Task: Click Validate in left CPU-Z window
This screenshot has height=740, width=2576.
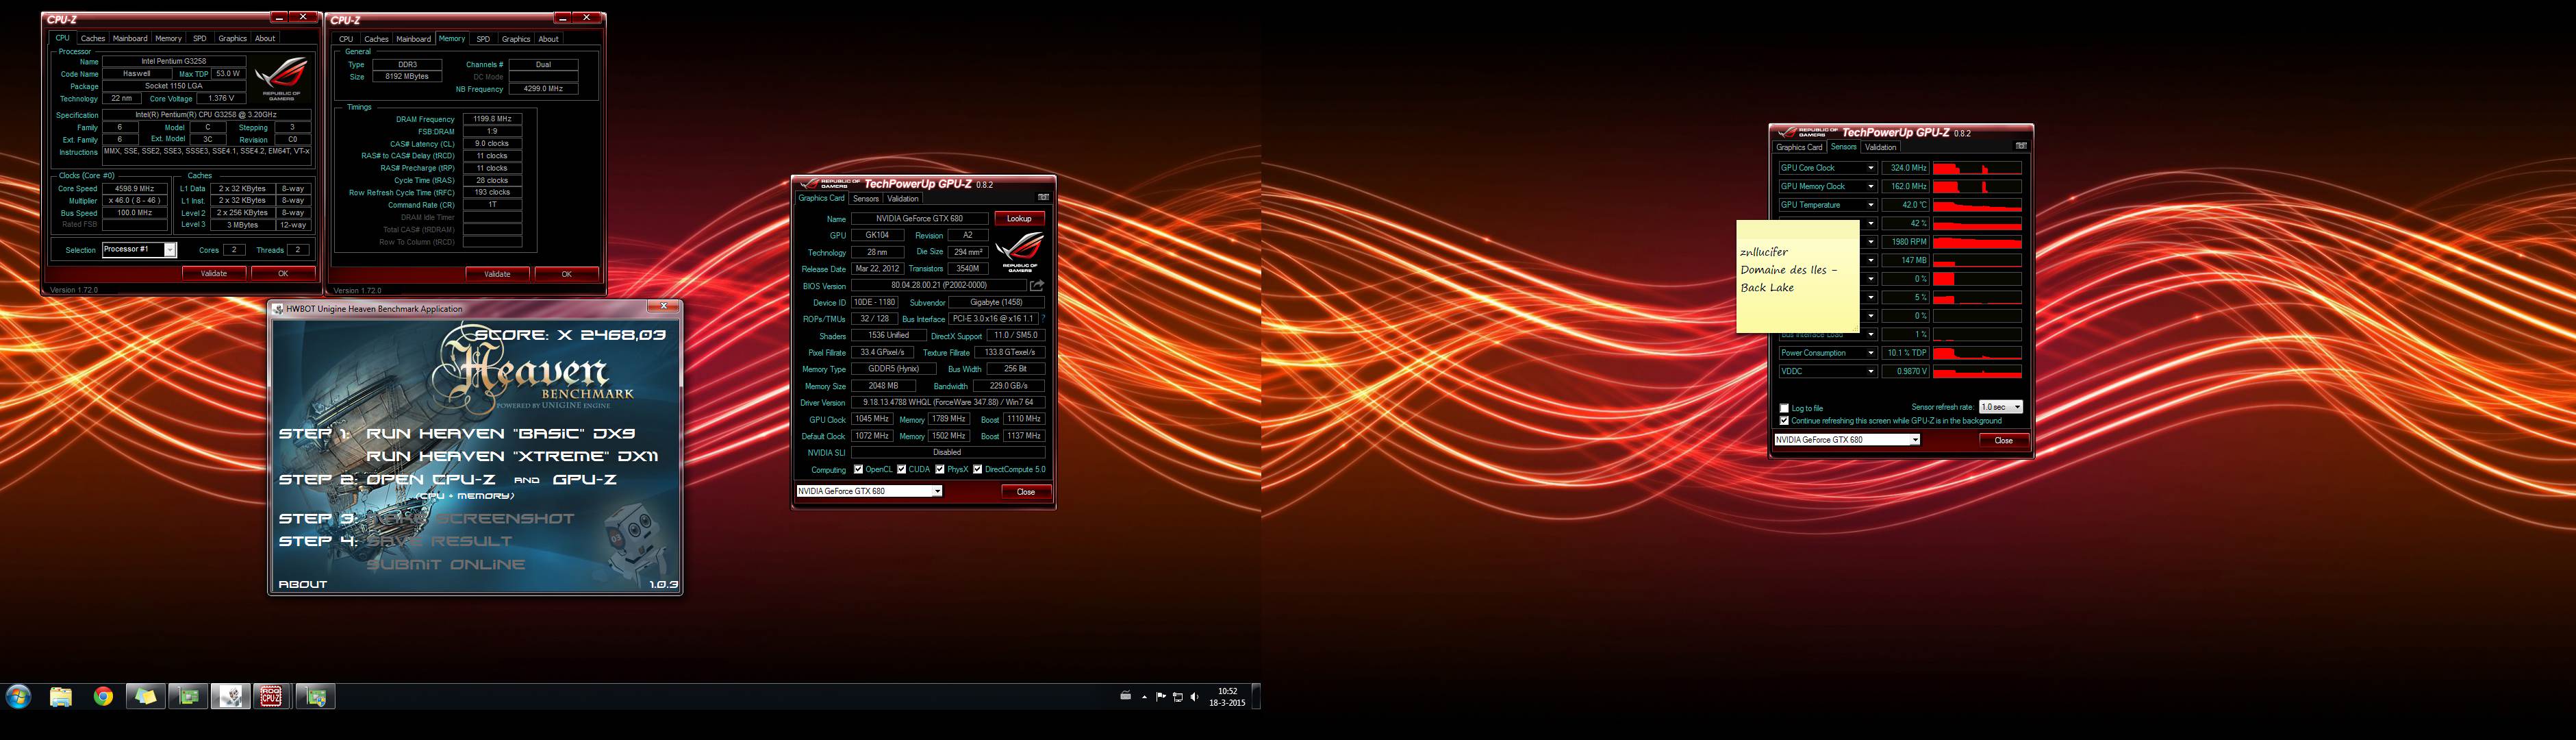Action: tap(214, 273)
